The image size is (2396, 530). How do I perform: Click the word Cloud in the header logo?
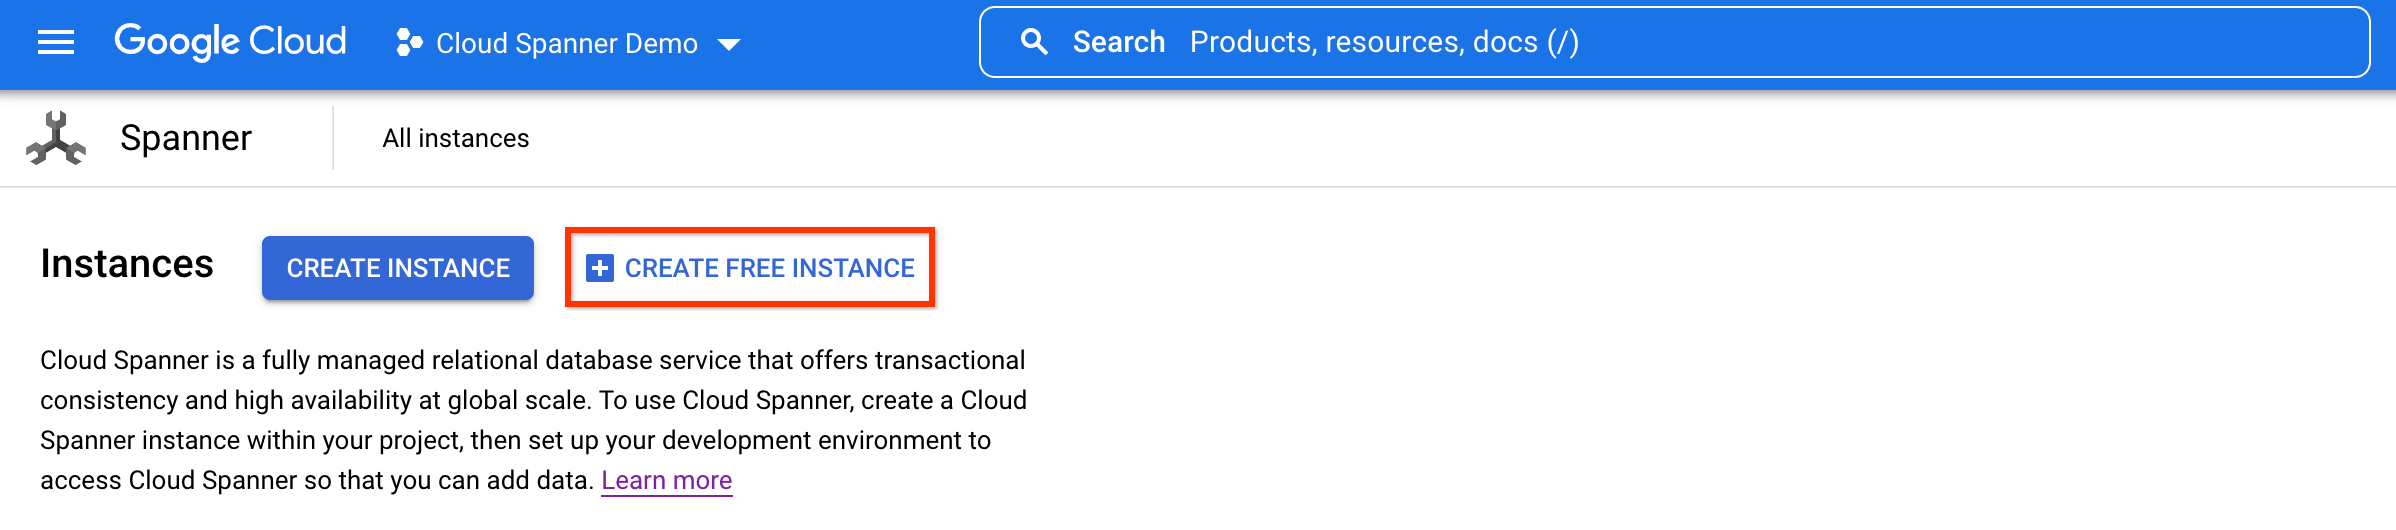pyautogui.click(x=297, y=42)
